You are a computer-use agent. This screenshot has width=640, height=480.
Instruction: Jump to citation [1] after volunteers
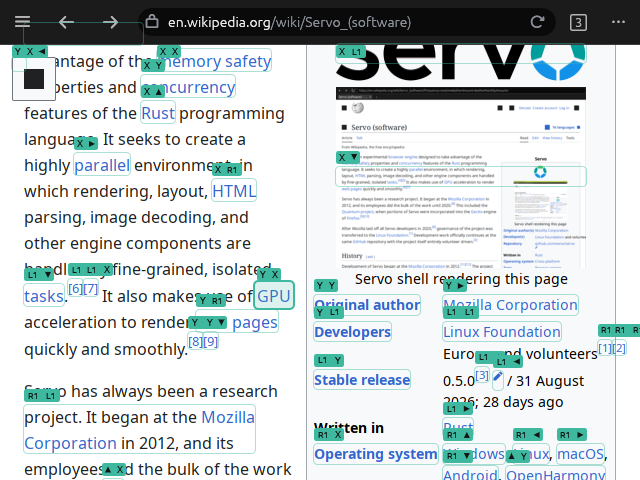pyautogui.click(x=605, y=348)
